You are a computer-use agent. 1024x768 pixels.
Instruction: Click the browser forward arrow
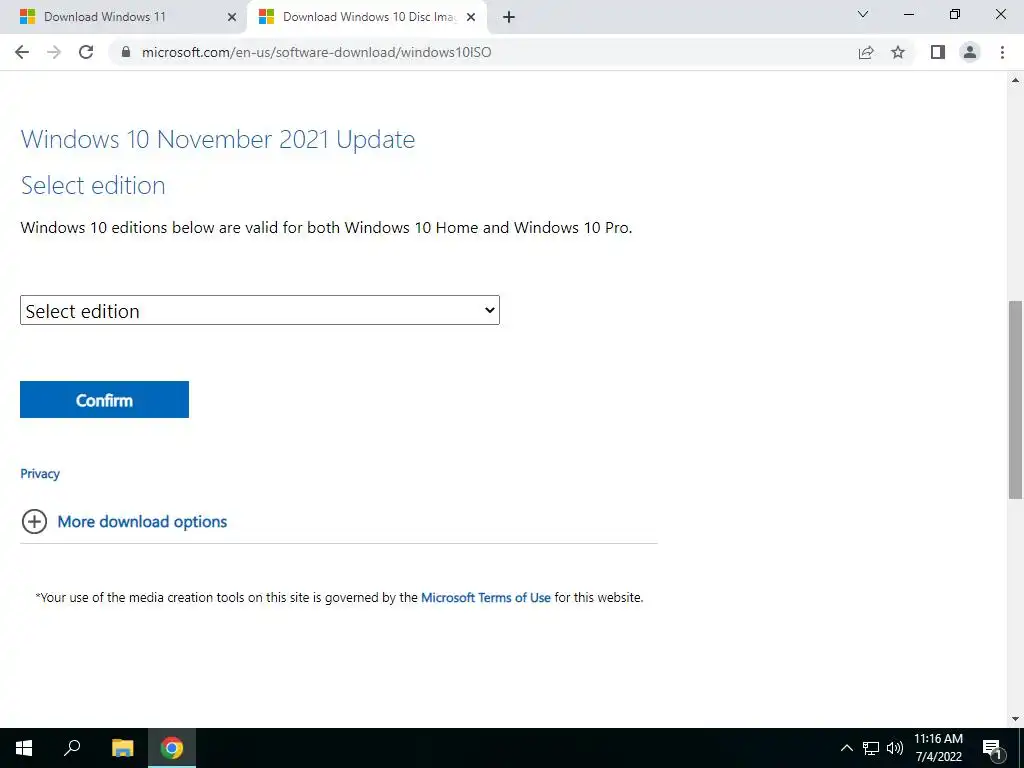coord(54,52)
